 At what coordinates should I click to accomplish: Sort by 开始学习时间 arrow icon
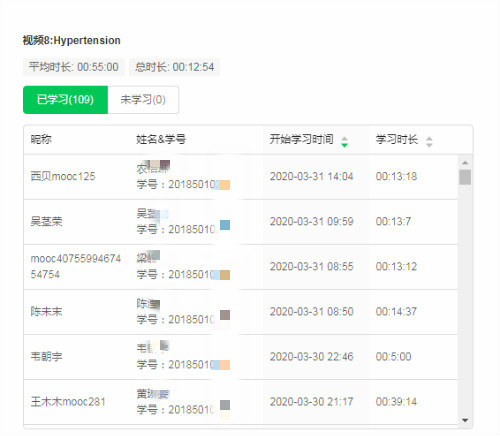point(345,142)
